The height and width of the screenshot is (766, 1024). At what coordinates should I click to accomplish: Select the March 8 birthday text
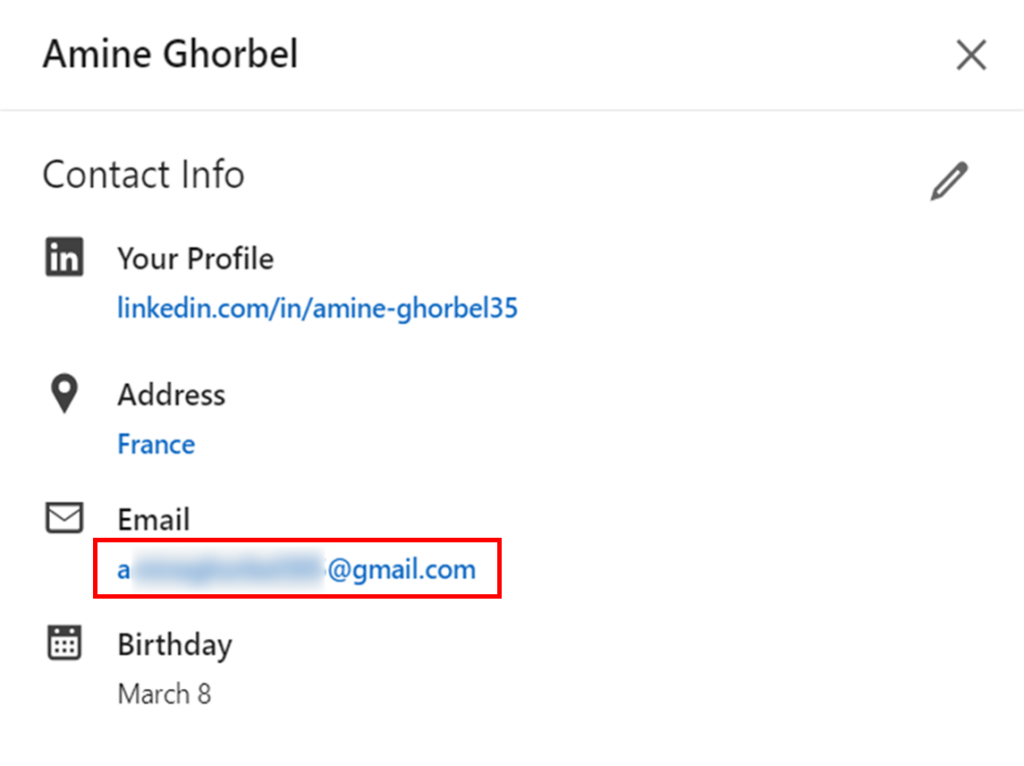point(164,694)
